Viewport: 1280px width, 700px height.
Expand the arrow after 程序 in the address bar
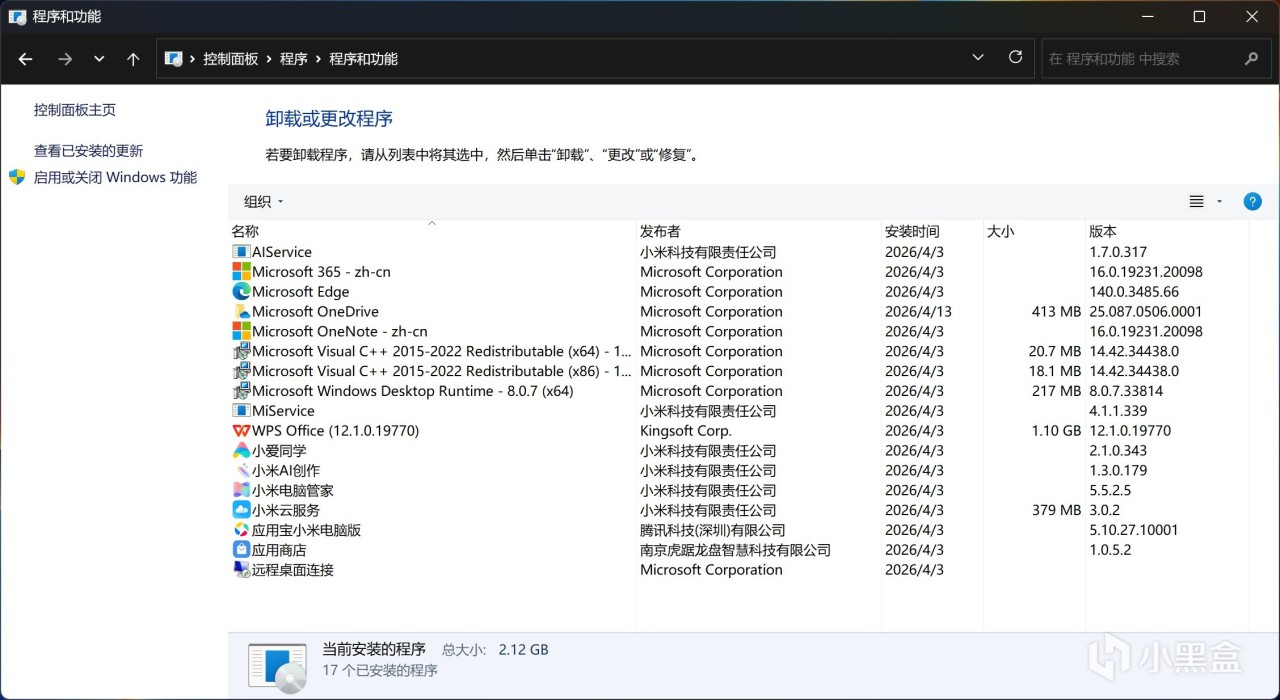tap(318, 59)
